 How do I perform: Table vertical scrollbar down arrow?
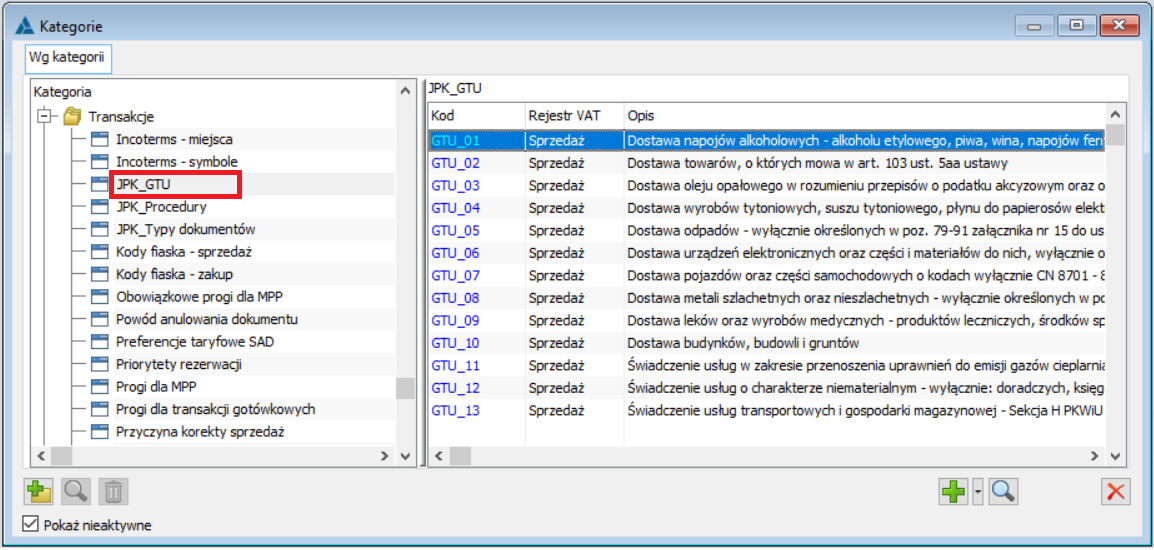pyautogui.click(x=1116, y=456)
